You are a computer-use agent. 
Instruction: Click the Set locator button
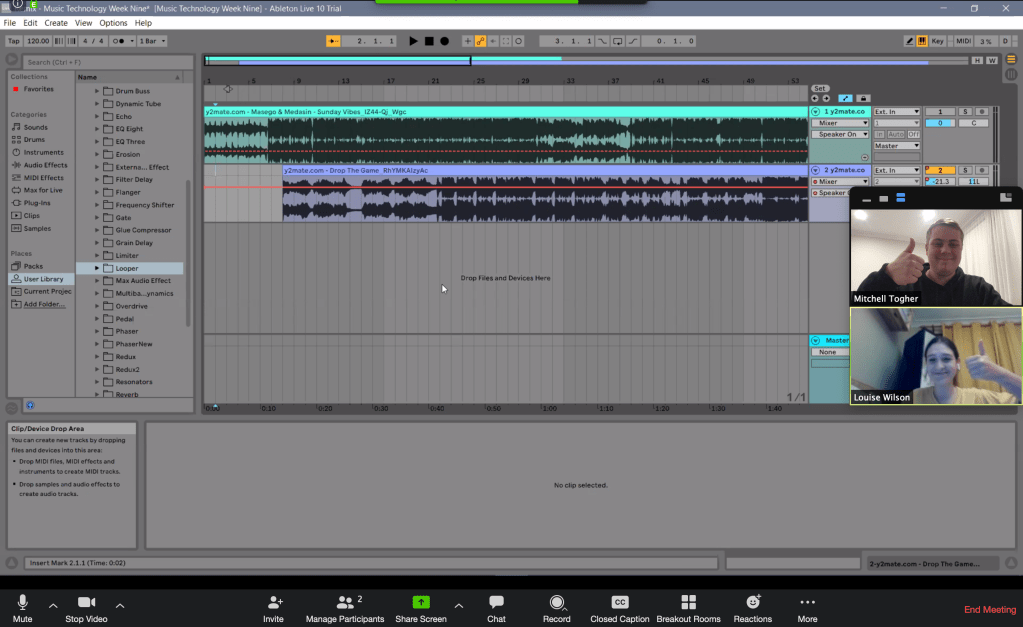pyautogui.click(x=820, y=88)
